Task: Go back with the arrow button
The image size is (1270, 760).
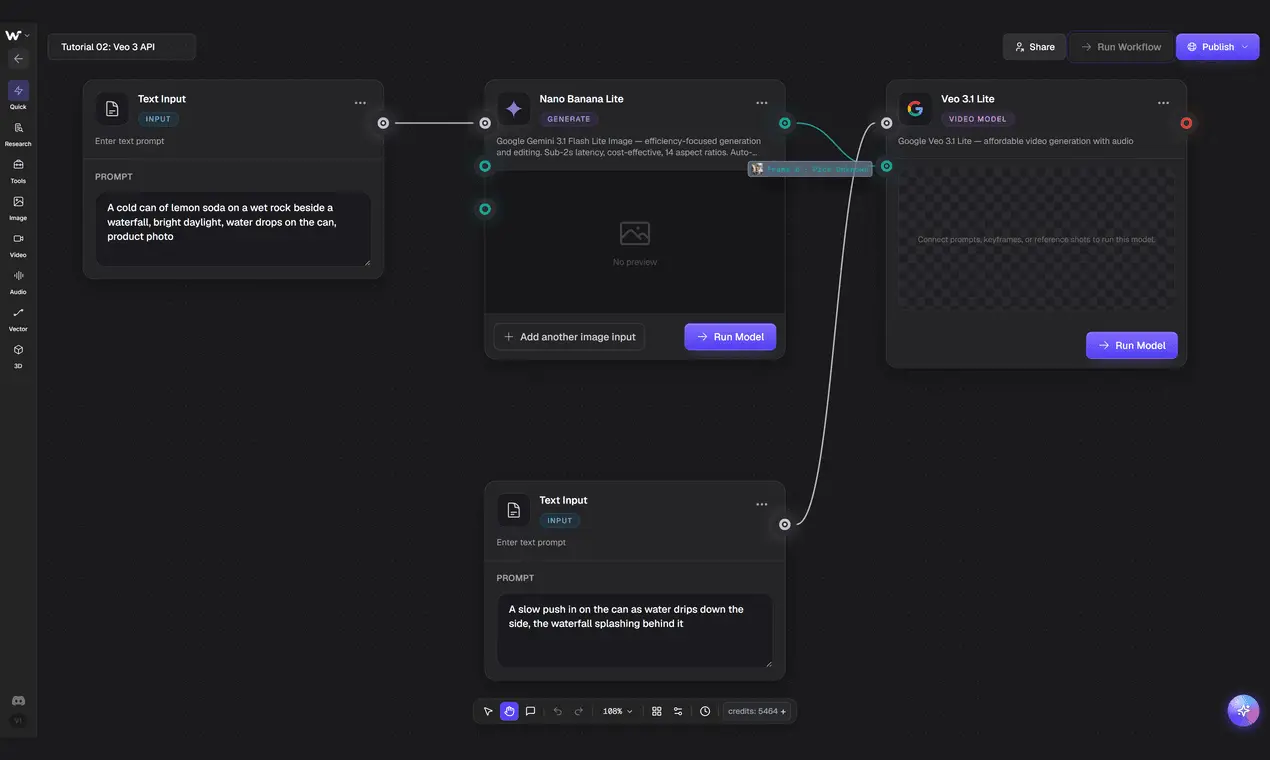Action: 18,58
